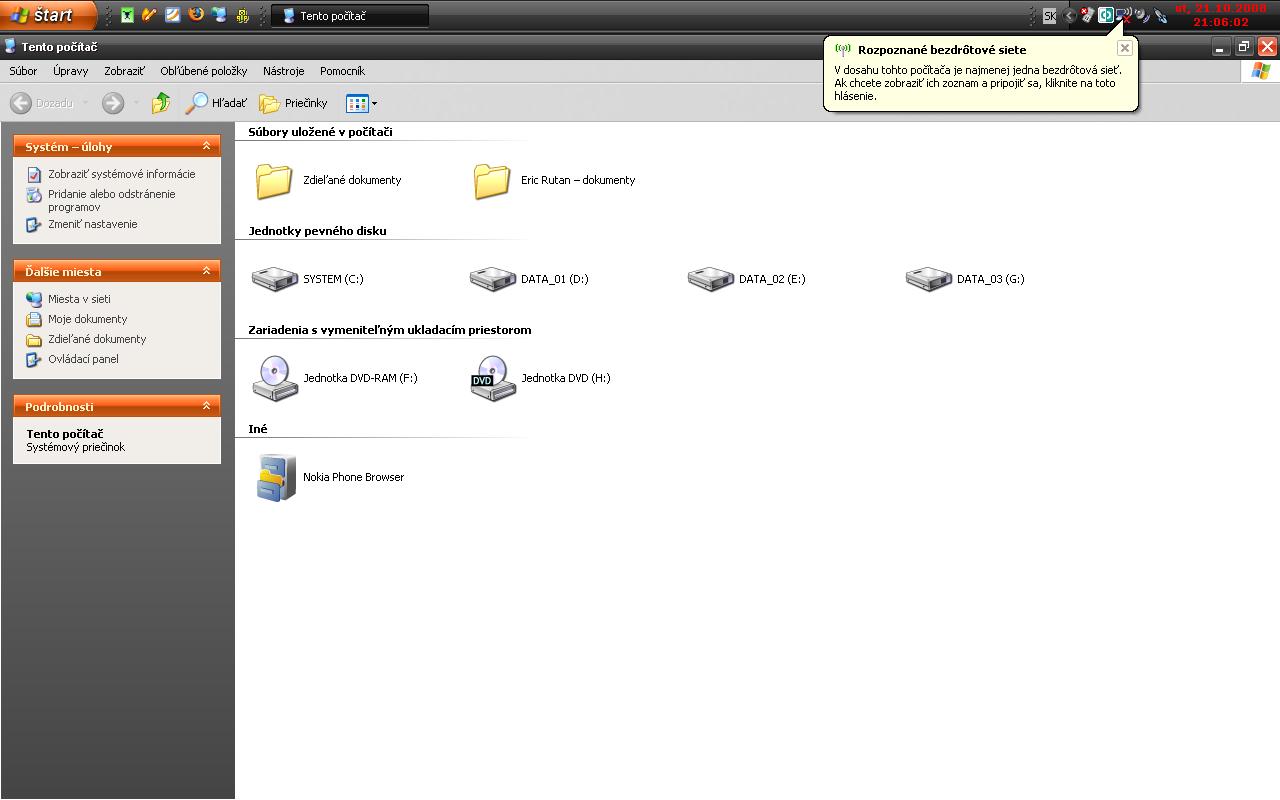Click the Hľadať search toolbar button
Screen dimensions: 1280x800
click(x=217, y=103)
